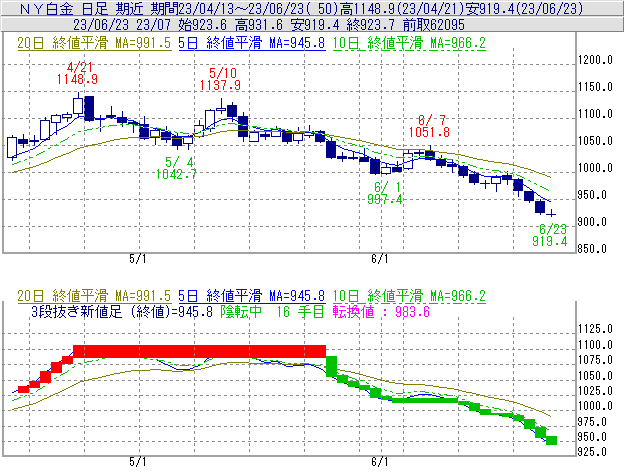Image resolution: width=624 pixels, height=475 pixels.
Task: Click the 925.0 lower axis label
Action: tap(592, 452)
